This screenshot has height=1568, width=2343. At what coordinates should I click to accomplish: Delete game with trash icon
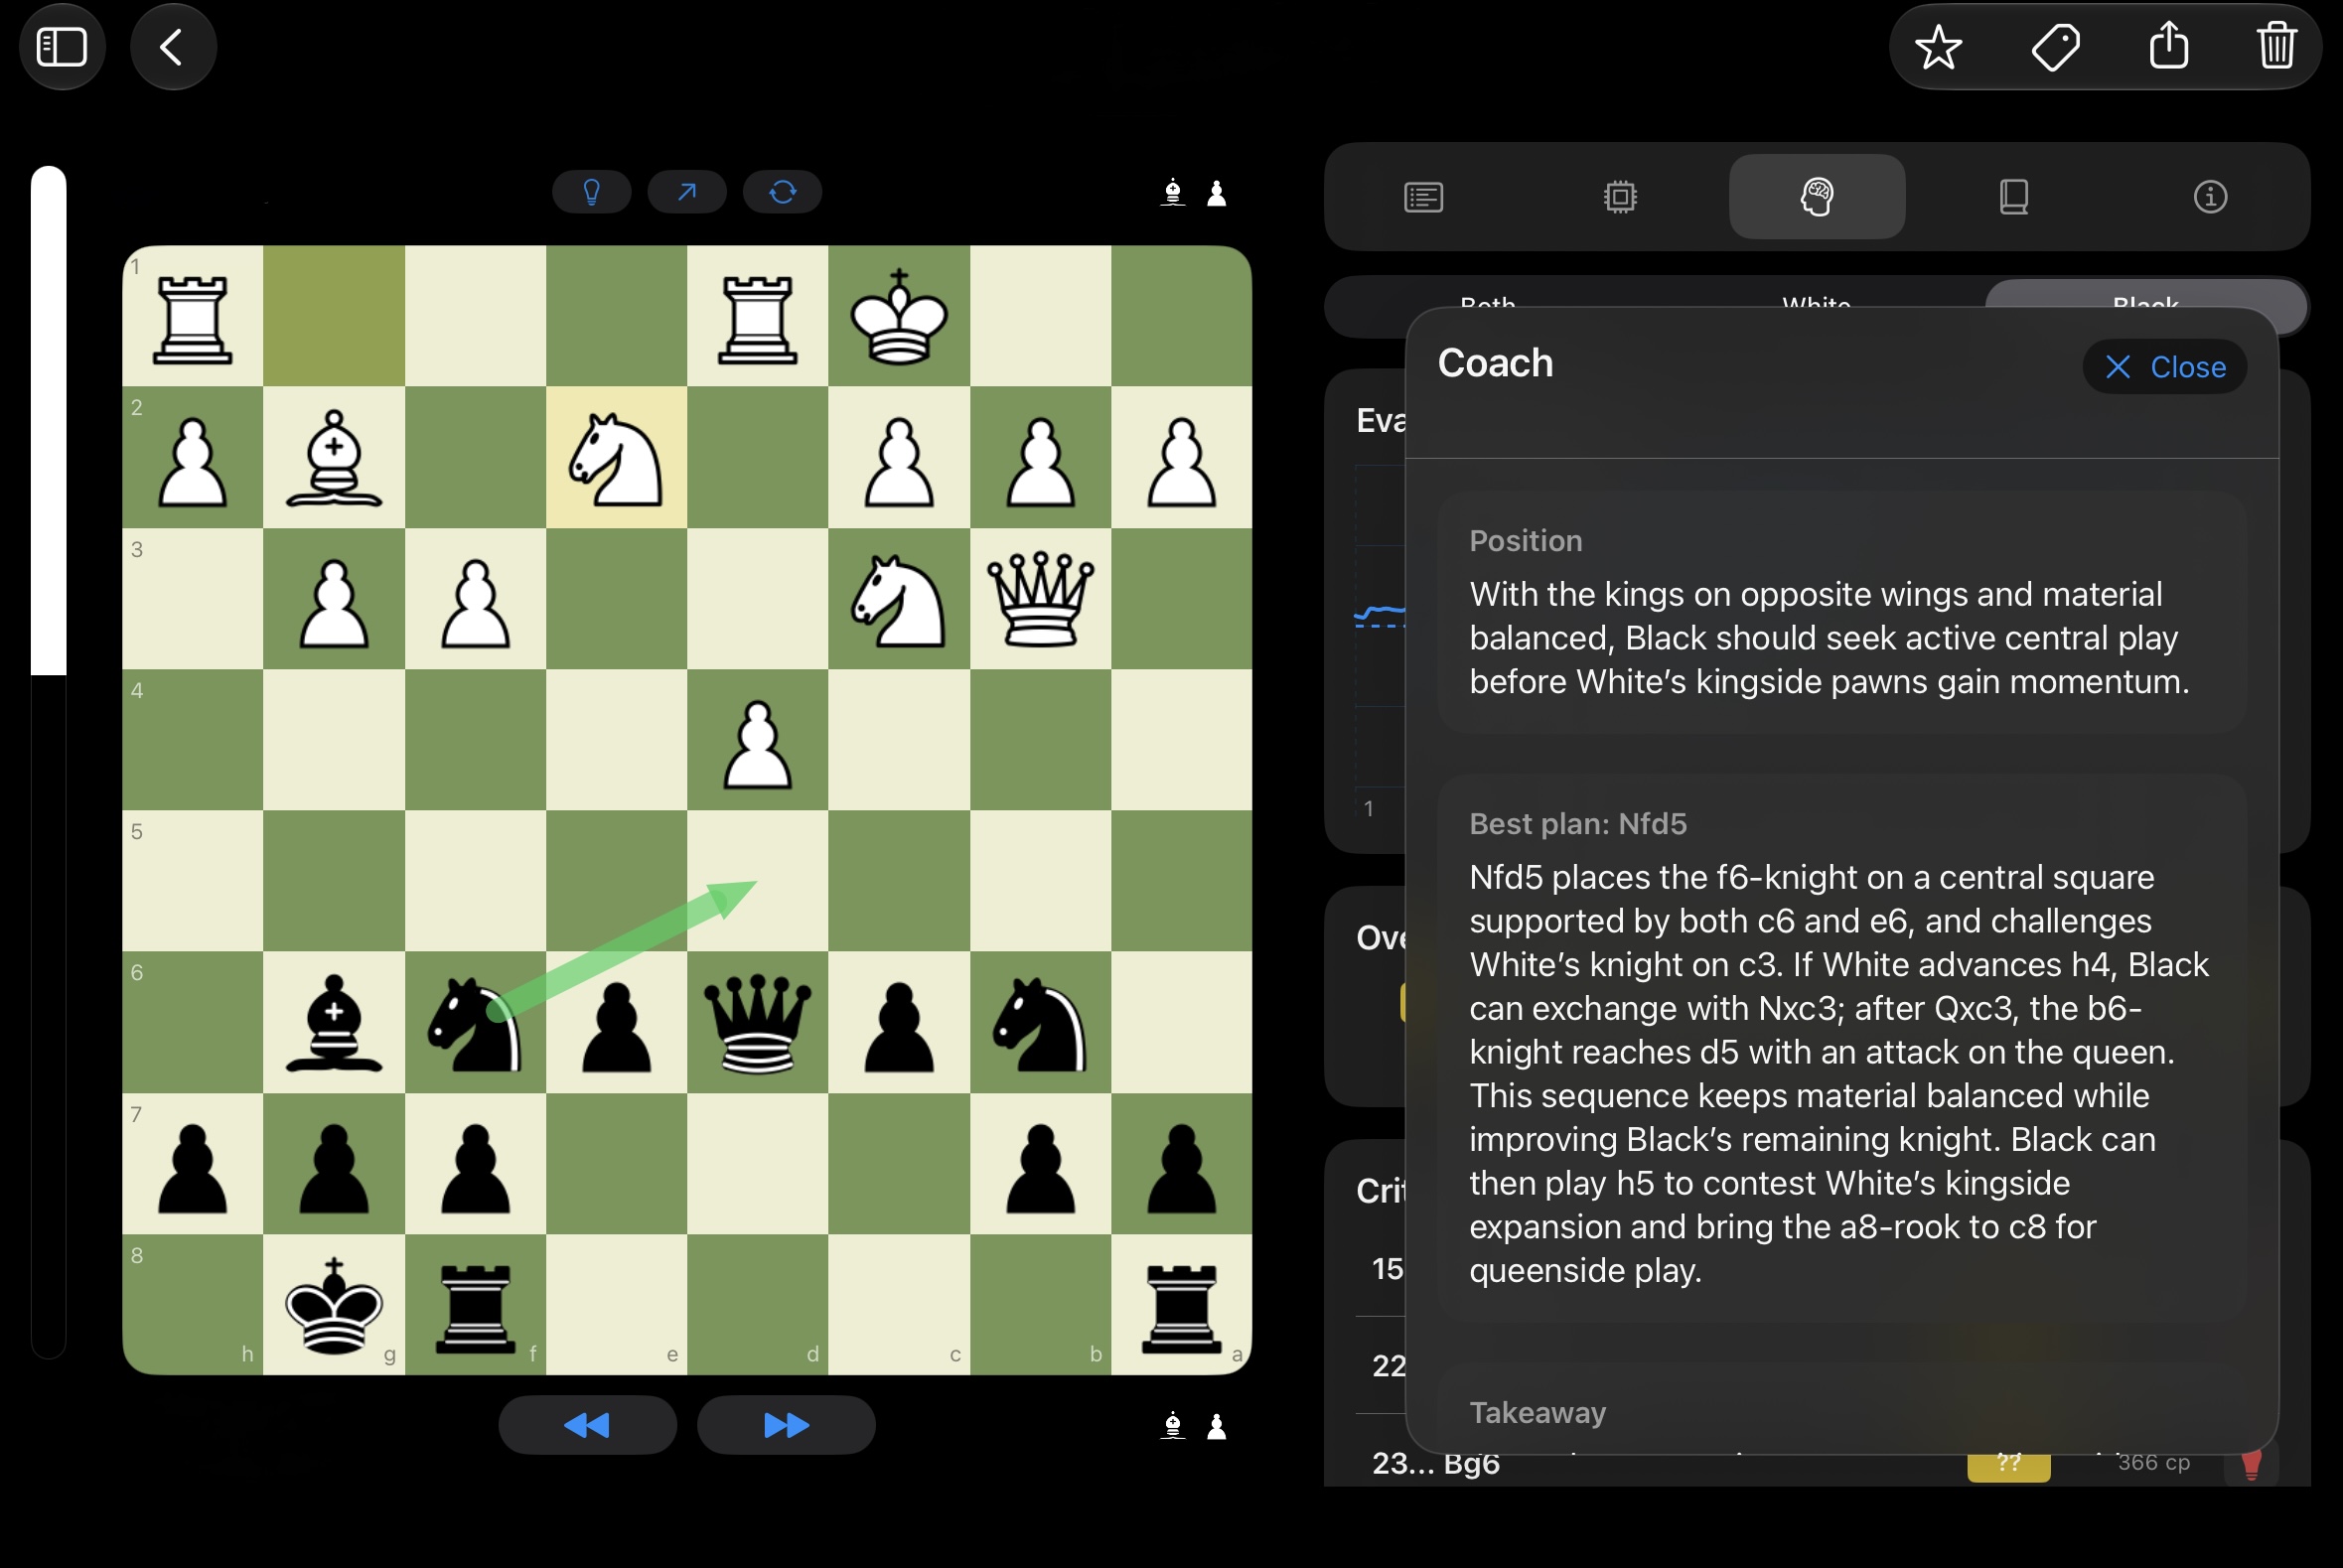point(2276,46)
